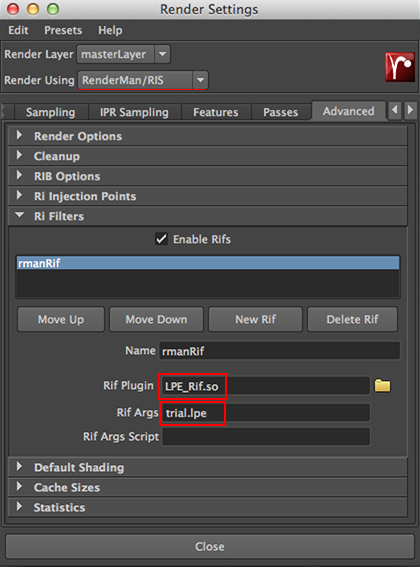The image size is (420, 567).
Task: Click the New Rif button
Action: (x=255, y=319)
